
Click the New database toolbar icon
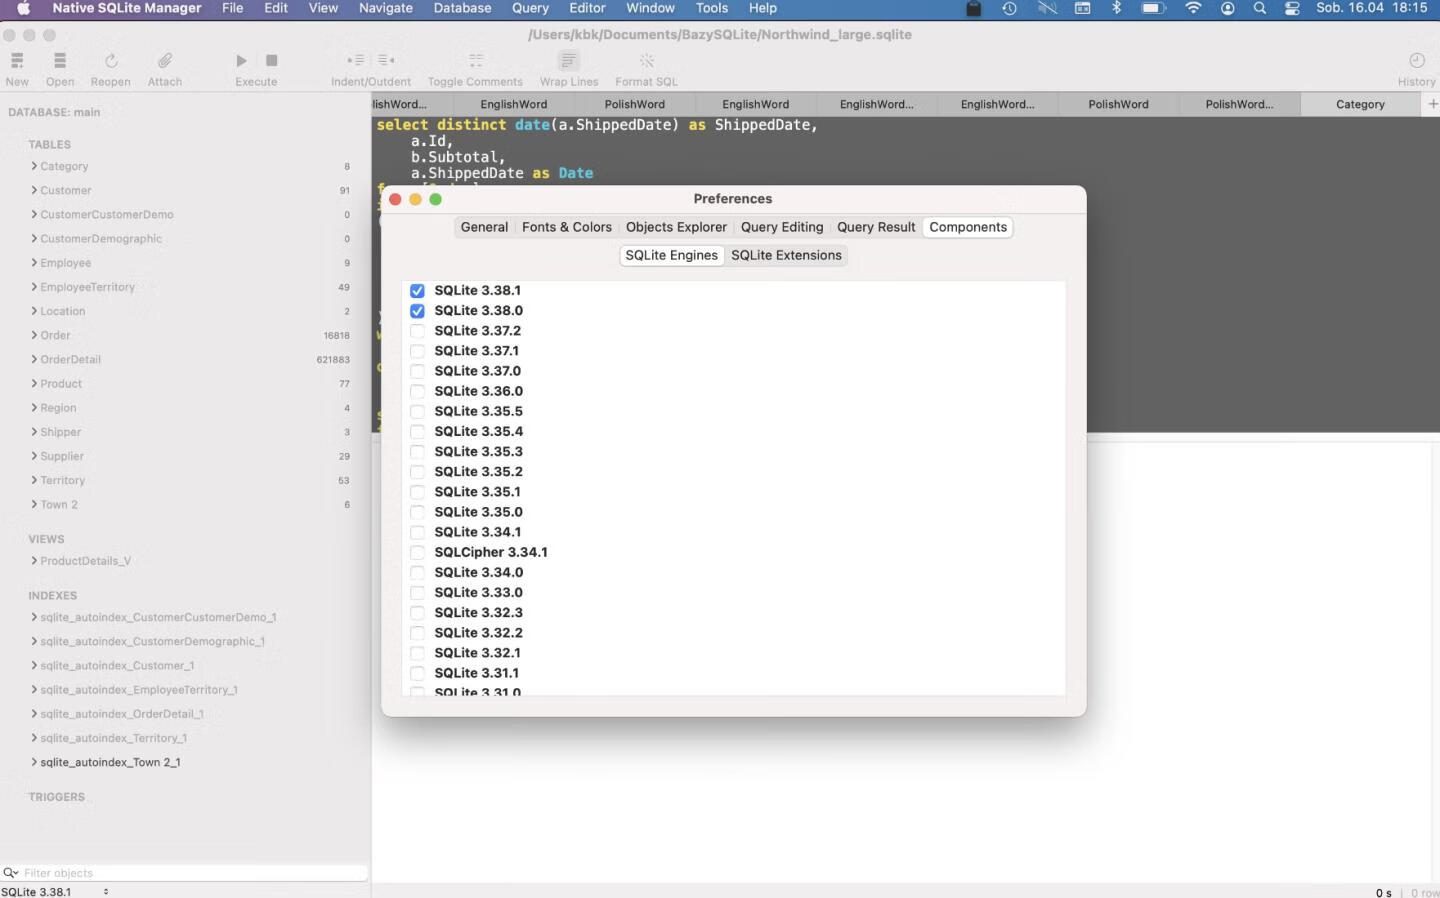coord(17,61)
